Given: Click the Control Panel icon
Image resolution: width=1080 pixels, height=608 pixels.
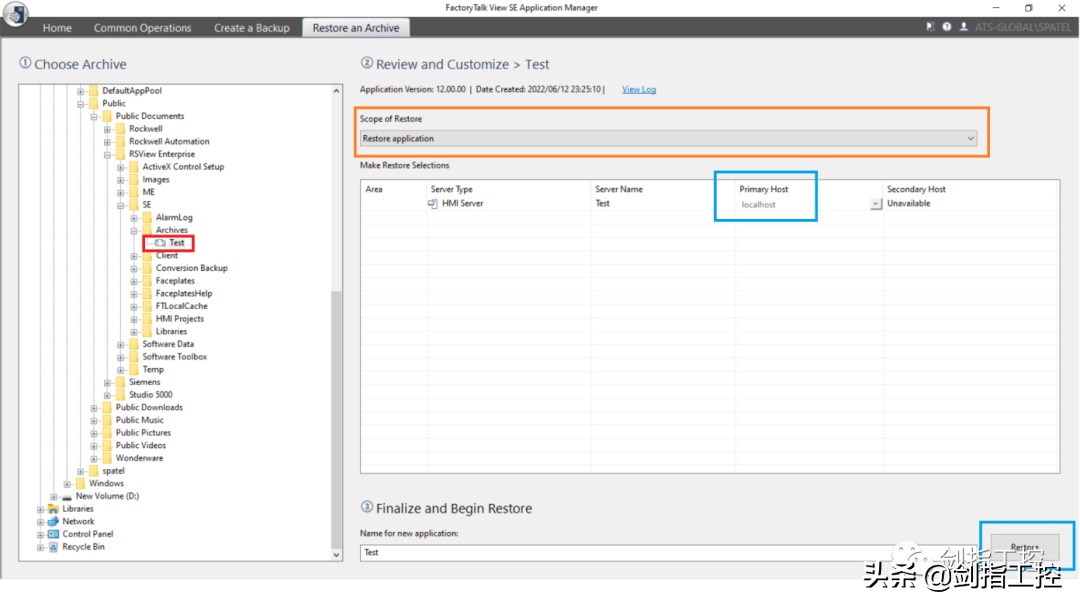Looking at the screenshot, I should (53, 534).
